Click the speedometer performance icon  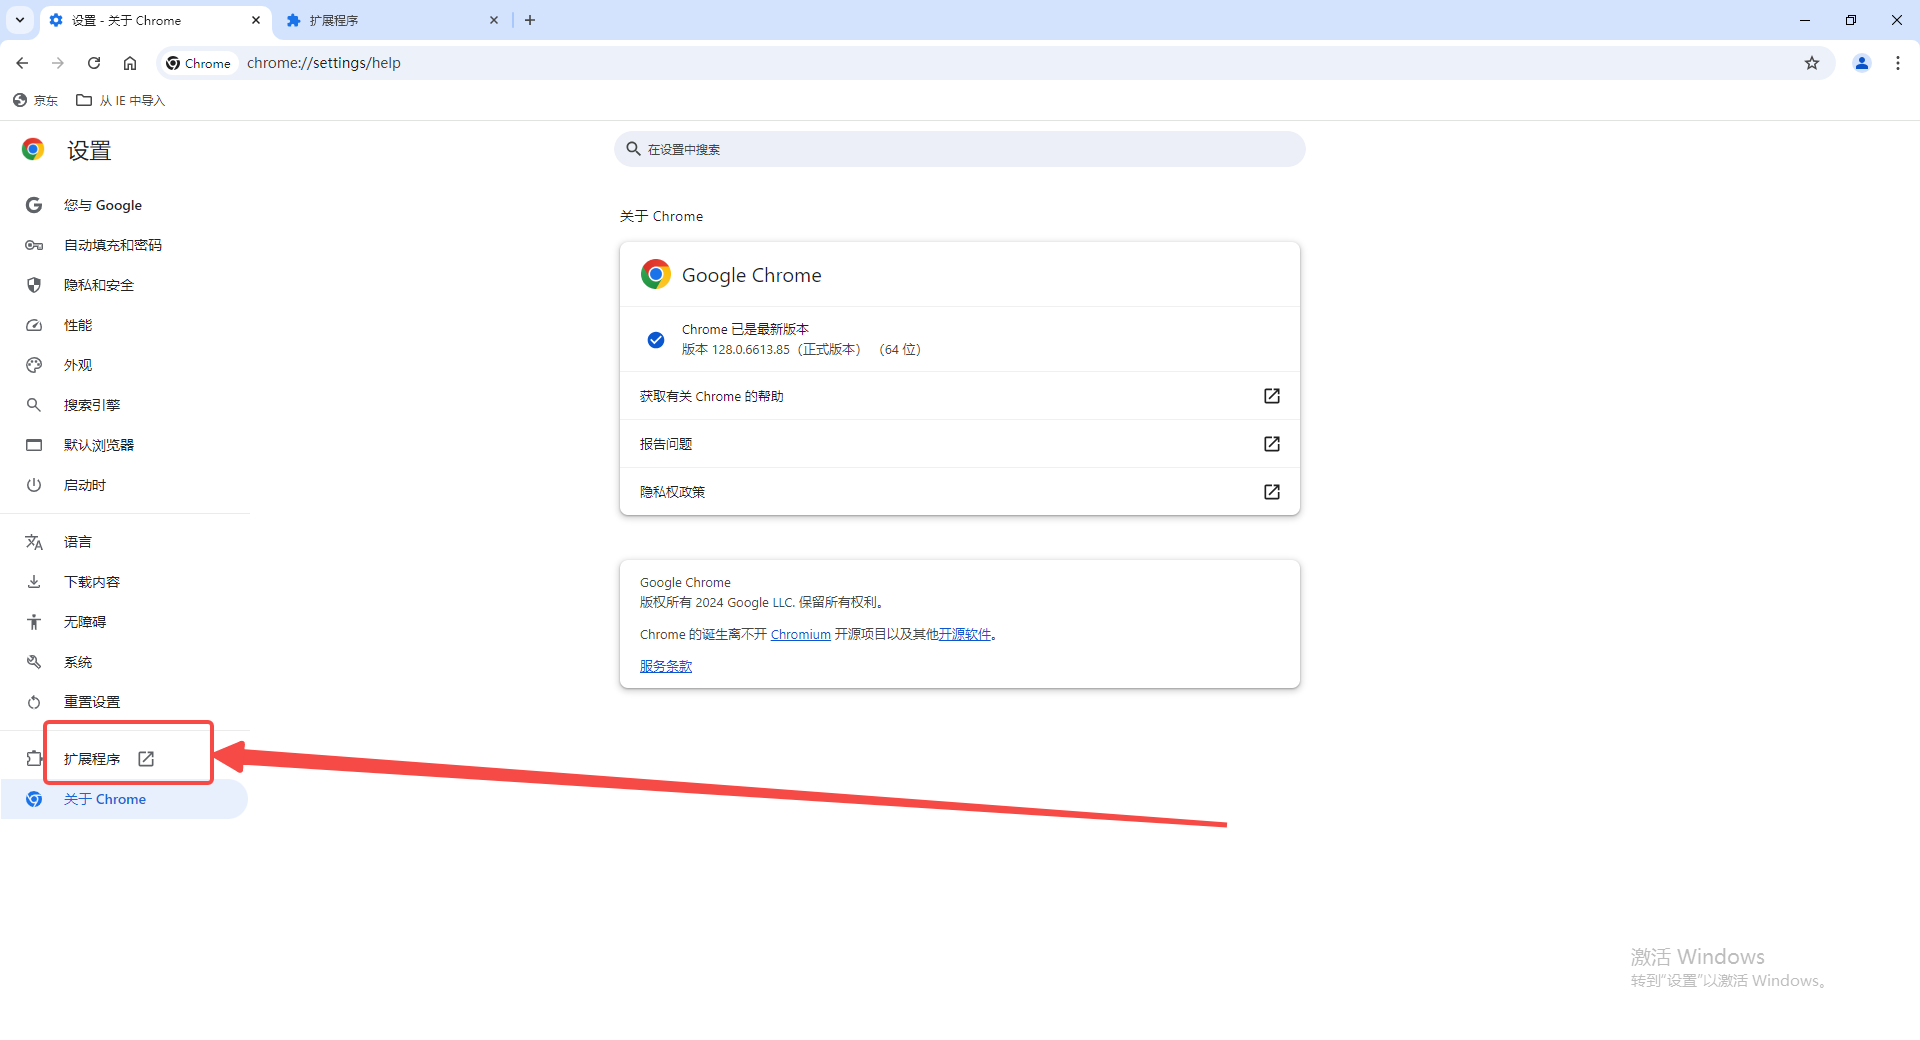coord(34,325)
